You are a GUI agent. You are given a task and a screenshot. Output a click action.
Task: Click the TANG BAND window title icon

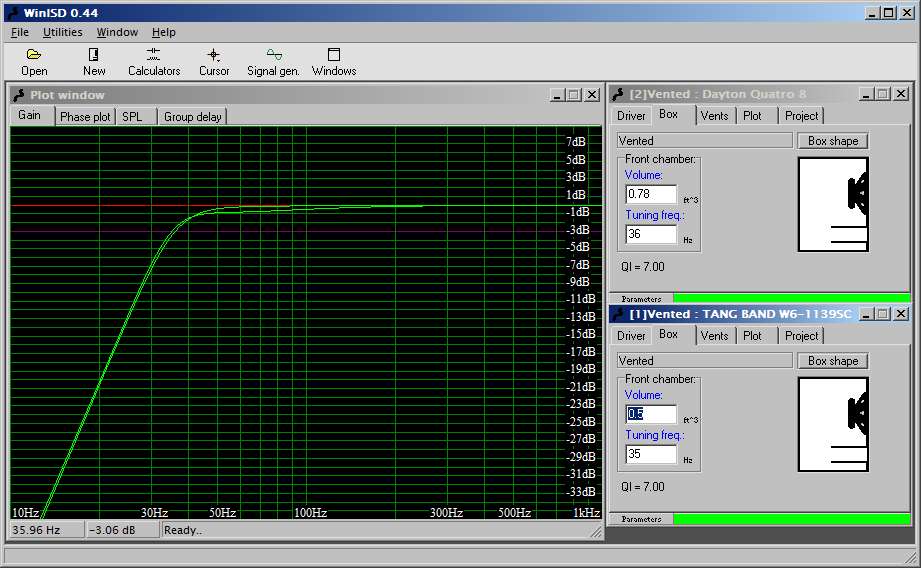(x=617, y=314)
